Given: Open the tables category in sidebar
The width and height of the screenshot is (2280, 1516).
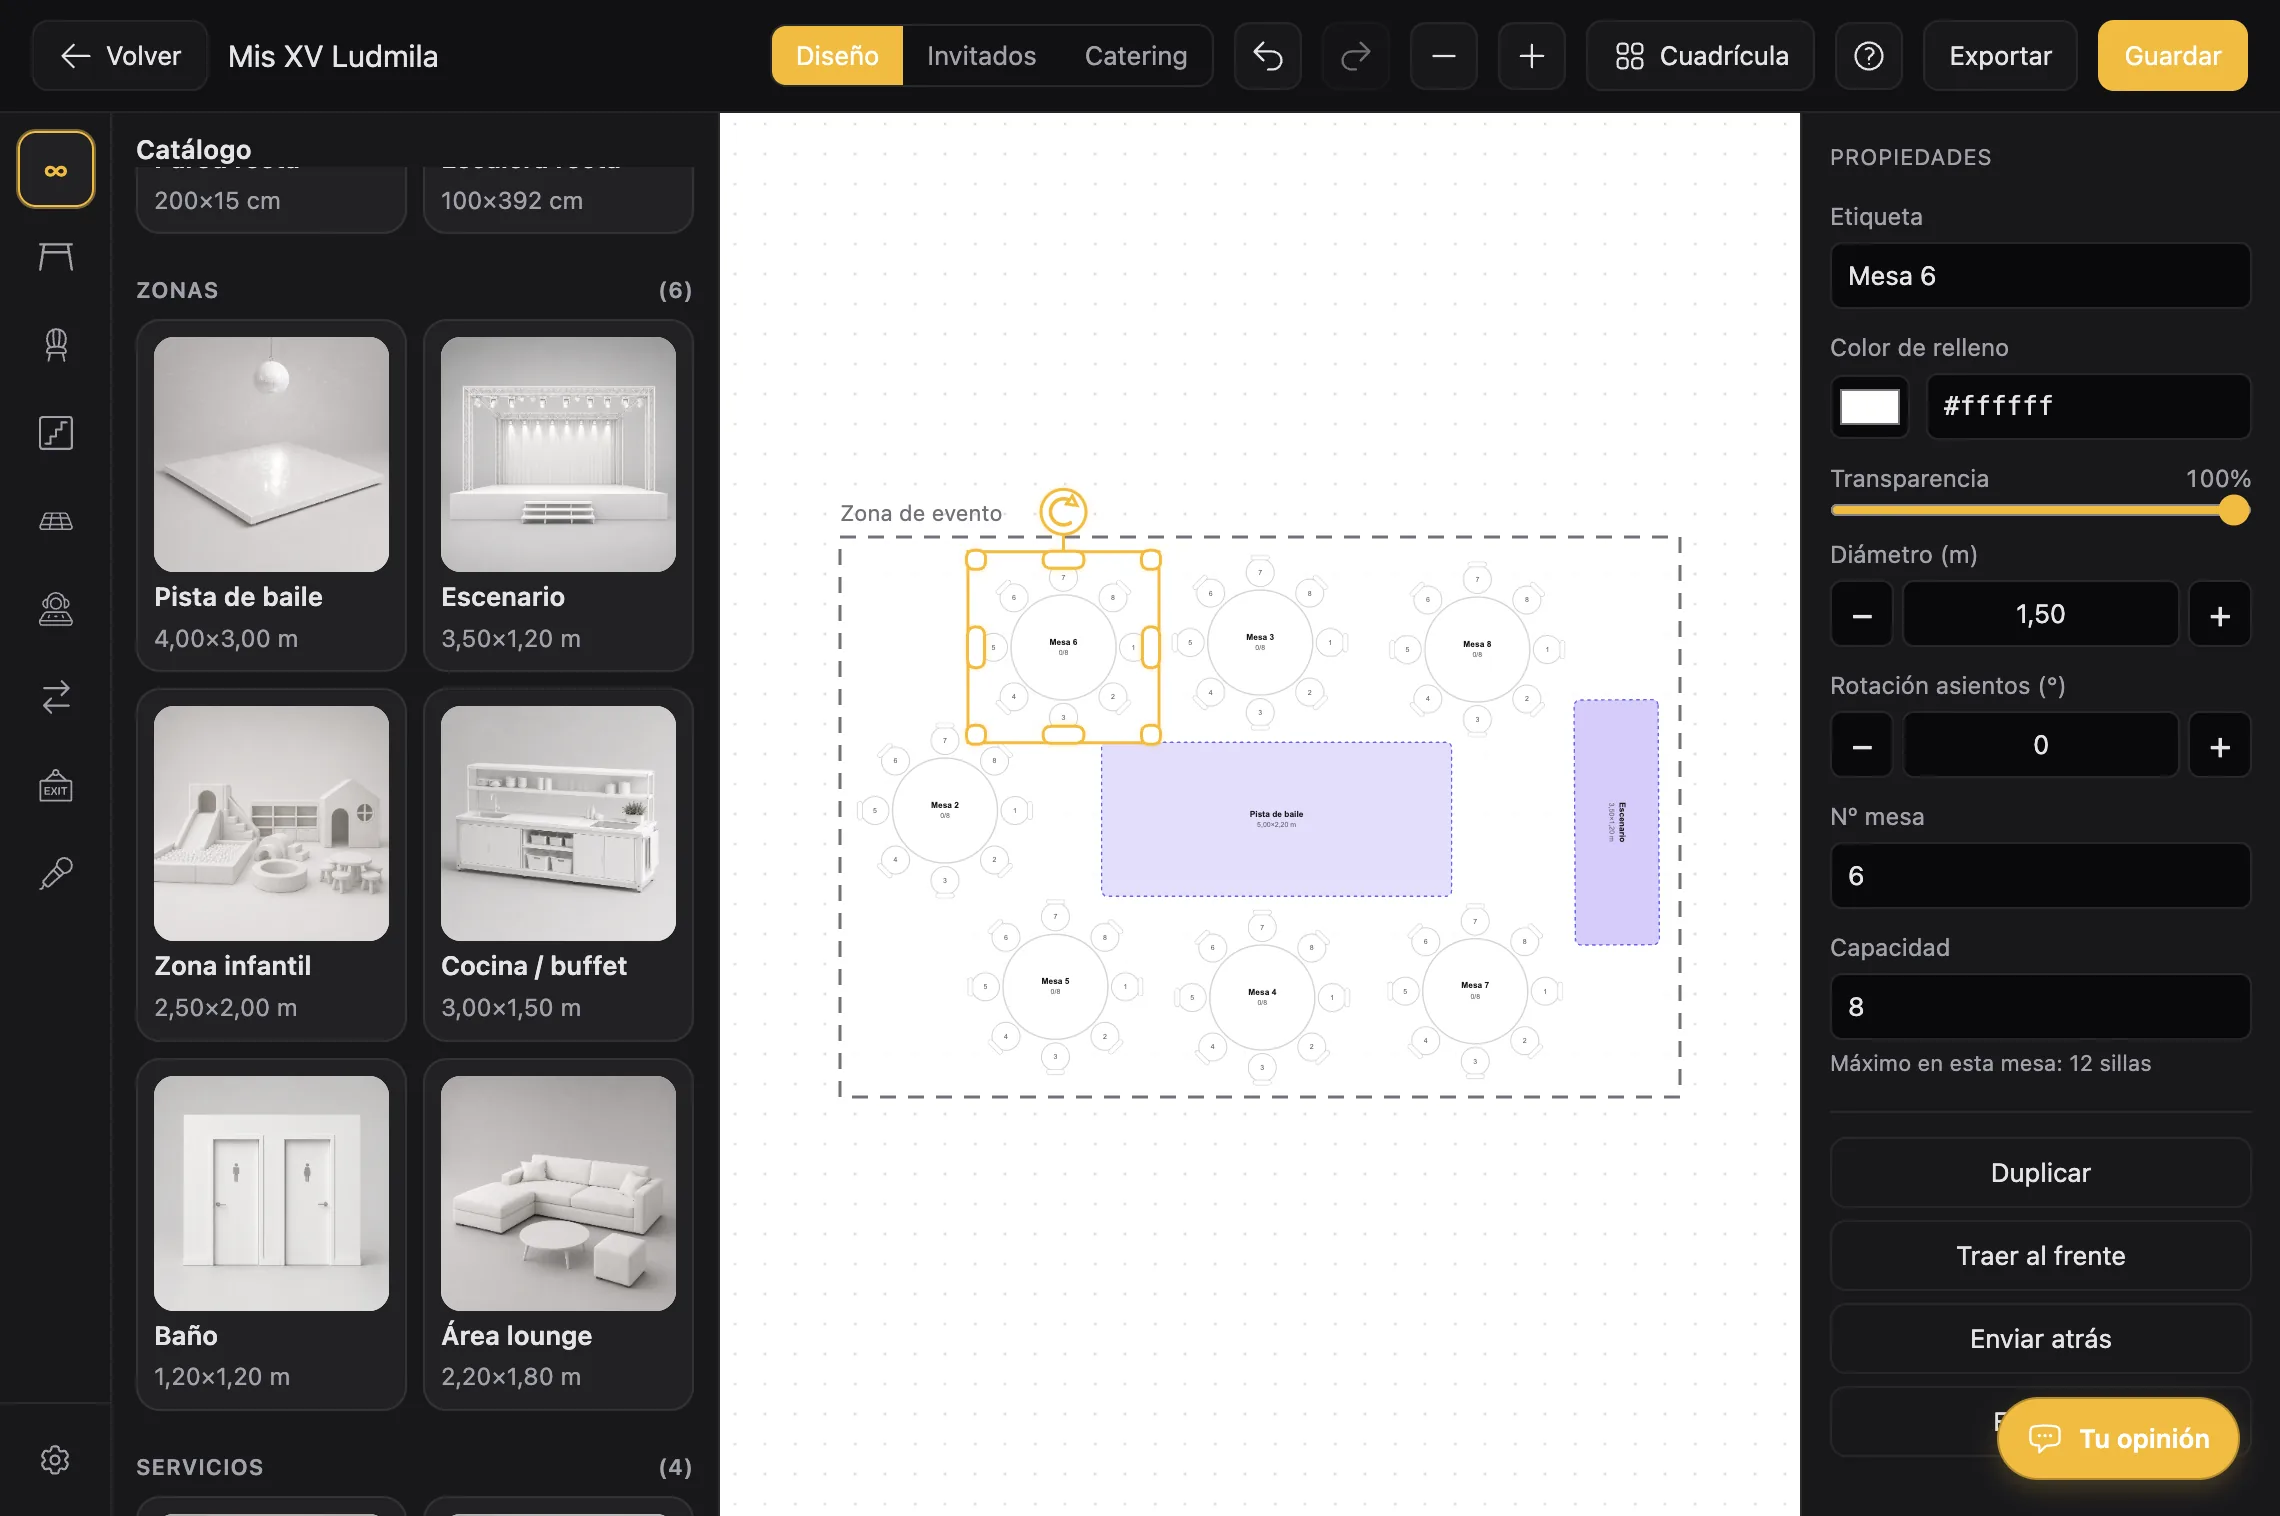Looking at the screenshot, I should pyautogui.click(x=56, y=257).
